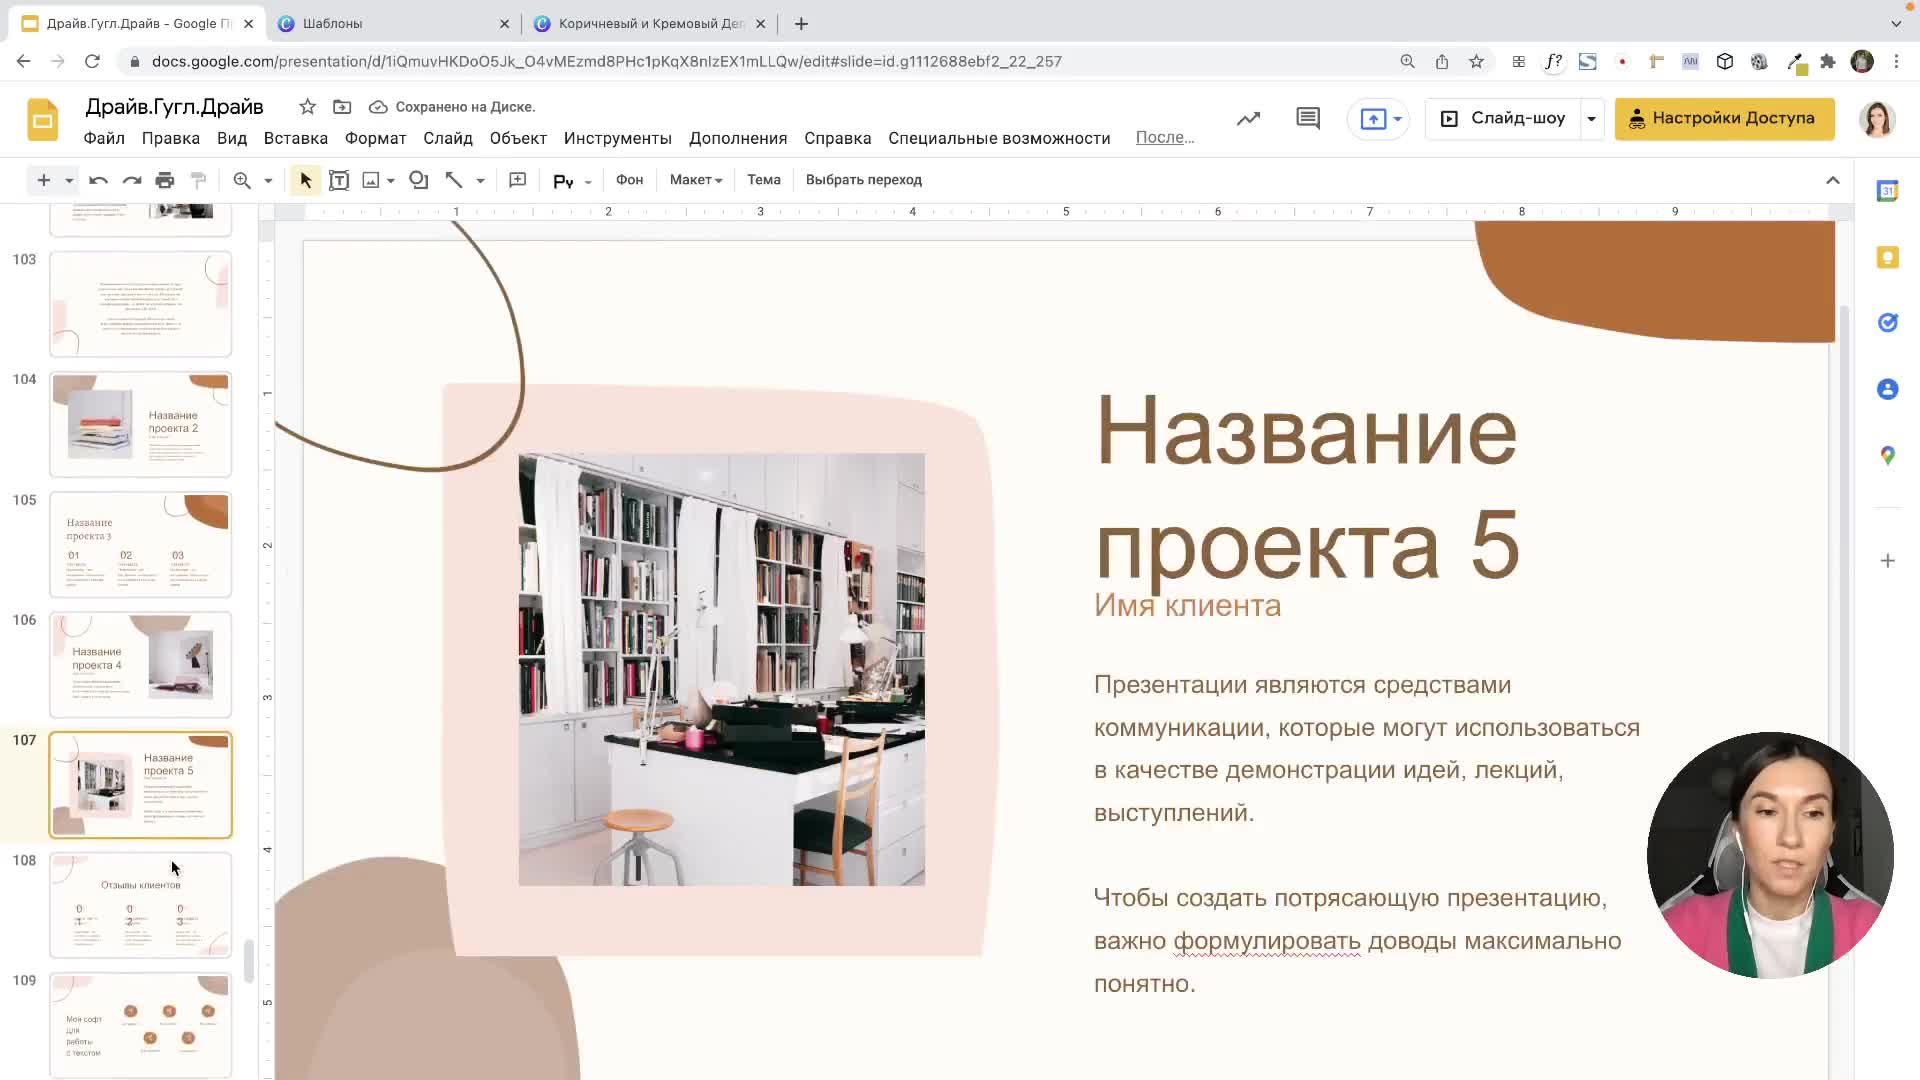This screenshot has height=1080, width=1920.
Task: Select the text box tool
Action: tap(339, 180)
